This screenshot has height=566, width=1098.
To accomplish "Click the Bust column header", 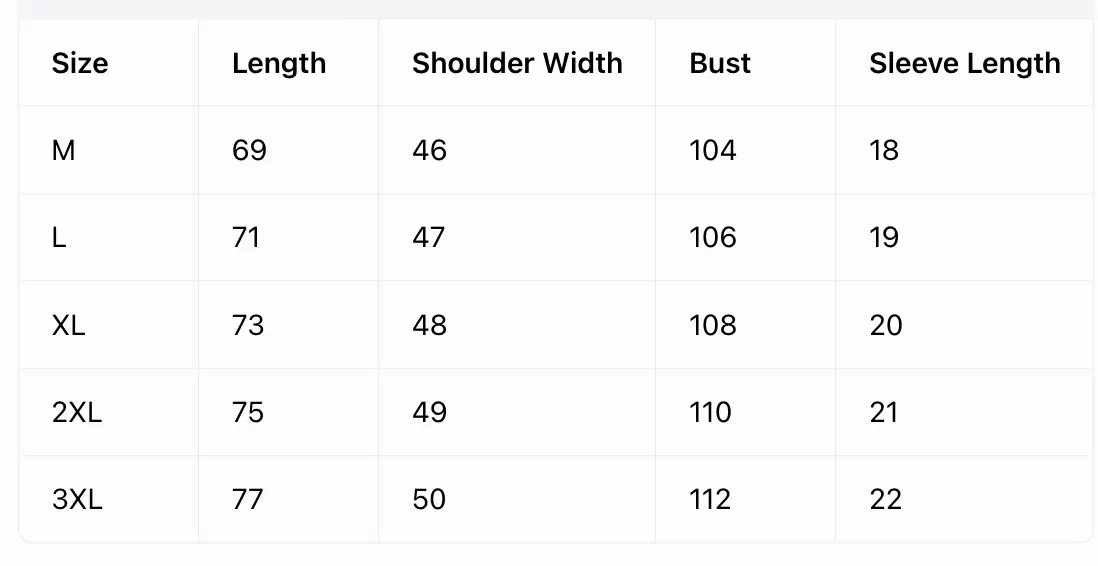I will click(x=720, y=63).
